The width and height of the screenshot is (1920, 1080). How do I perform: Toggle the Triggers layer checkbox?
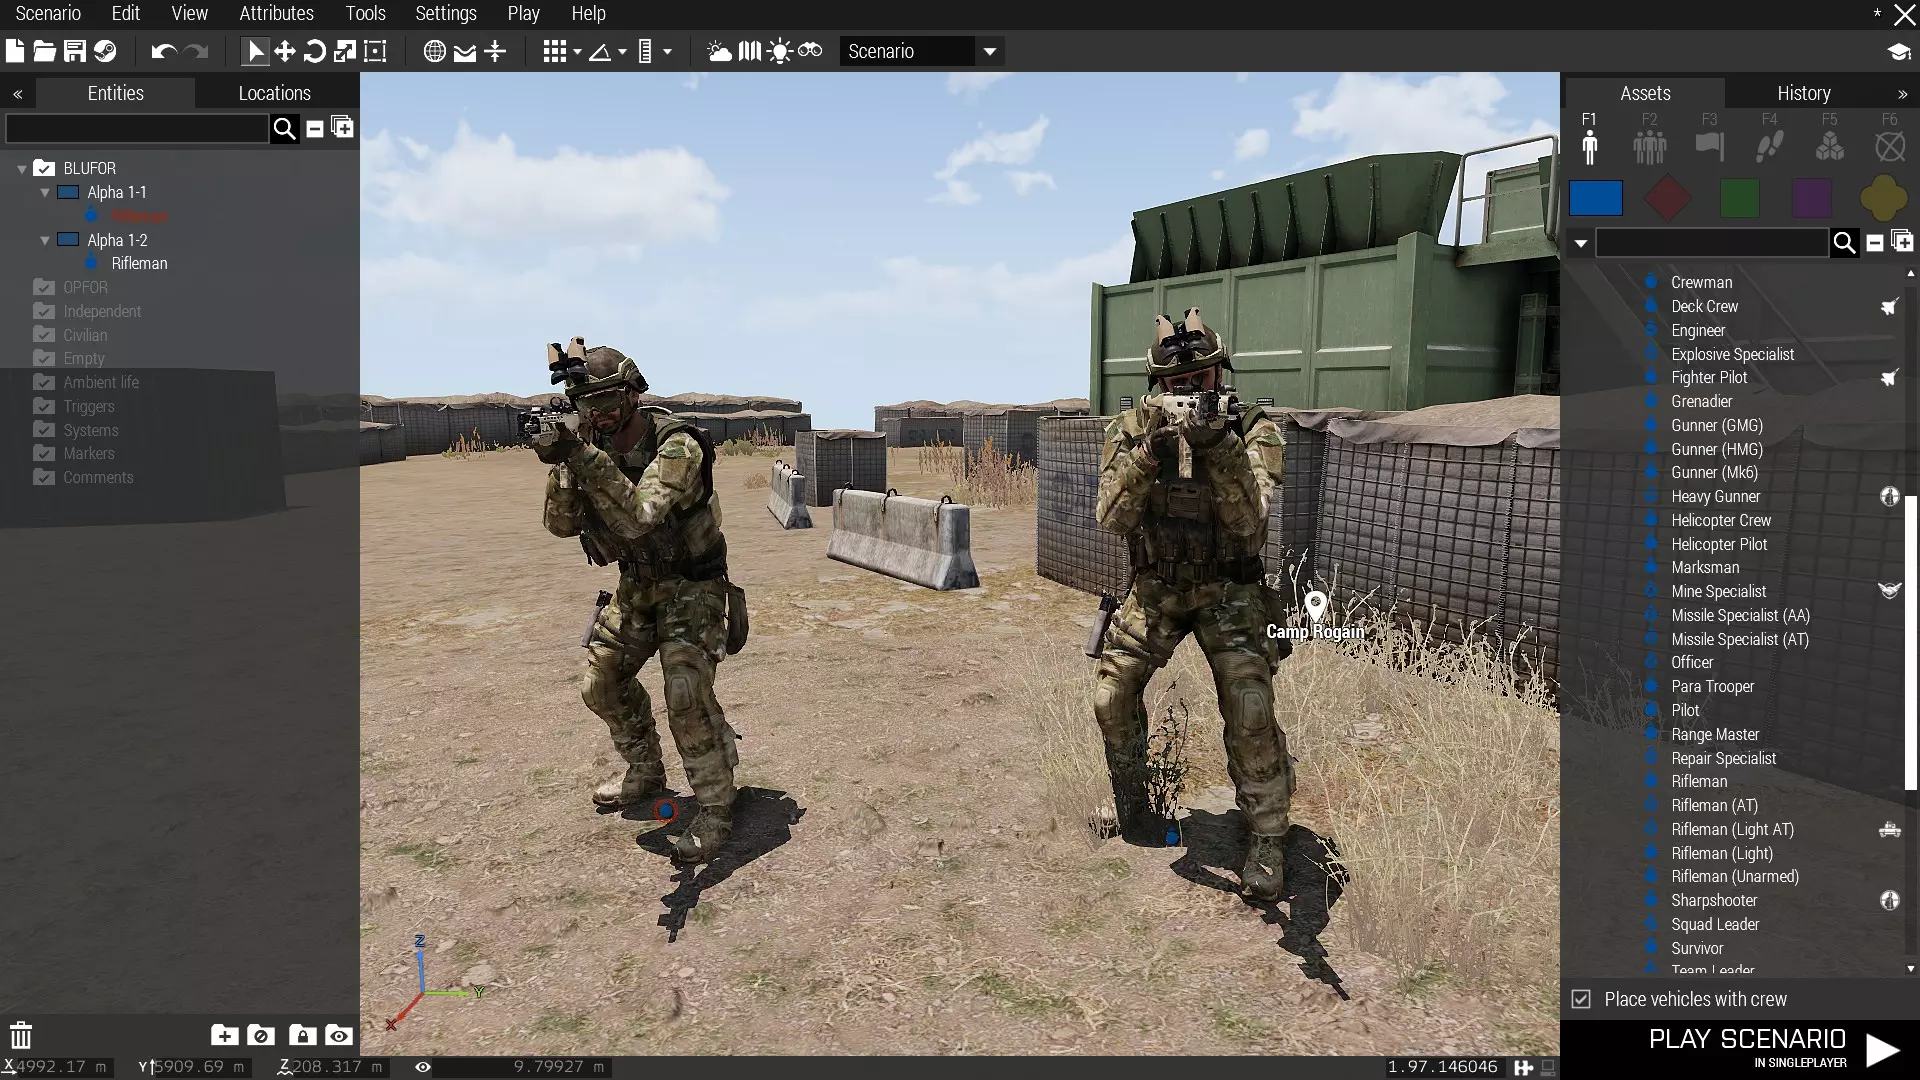pyautogui.click(x=44, y=406)
